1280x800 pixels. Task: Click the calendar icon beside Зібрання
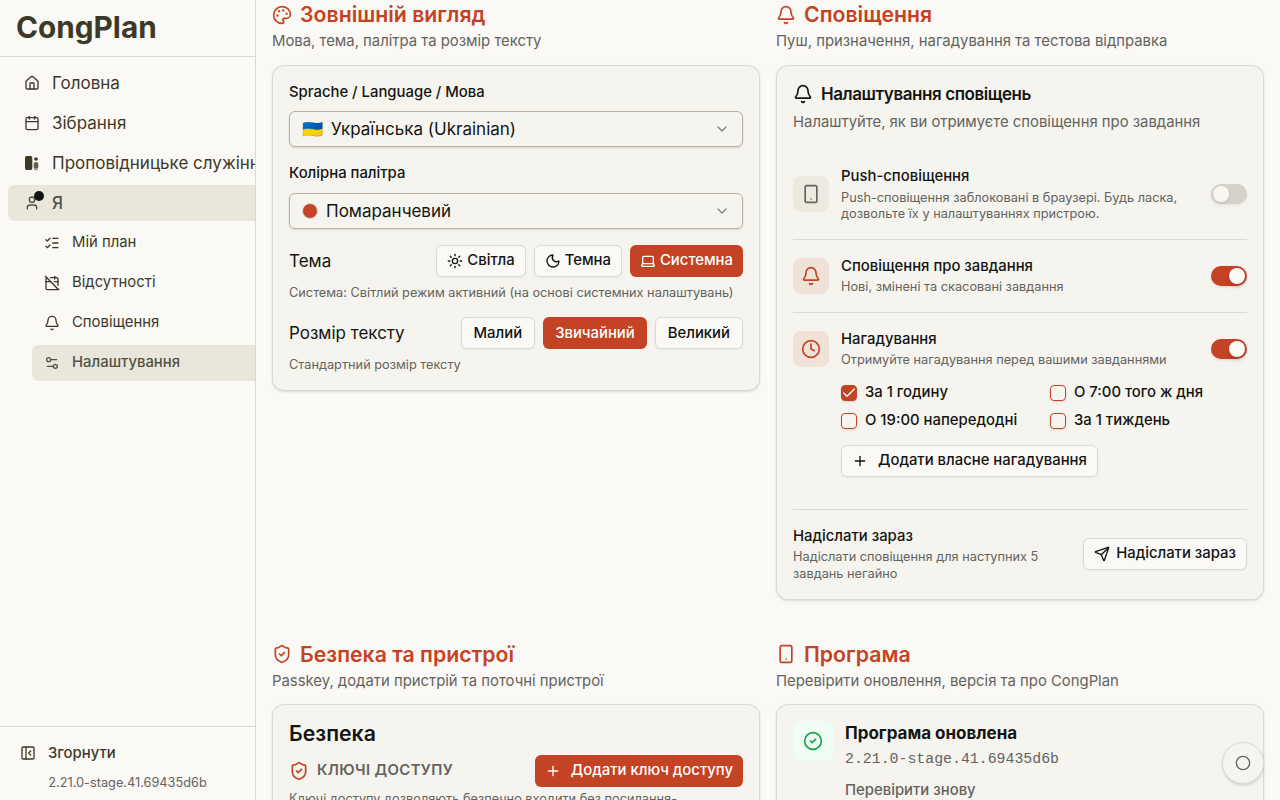pyautogui.click(x=32, y=123)
